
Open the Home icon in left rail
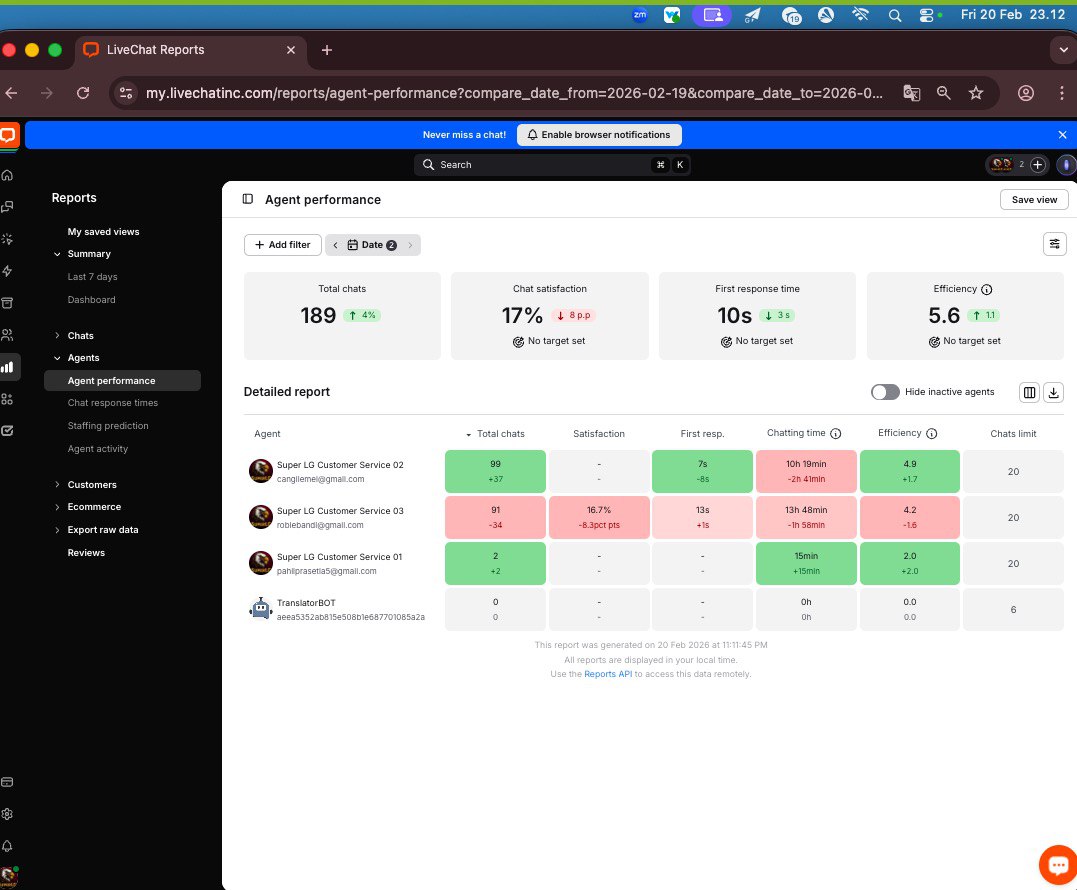(x=8, y=175)
